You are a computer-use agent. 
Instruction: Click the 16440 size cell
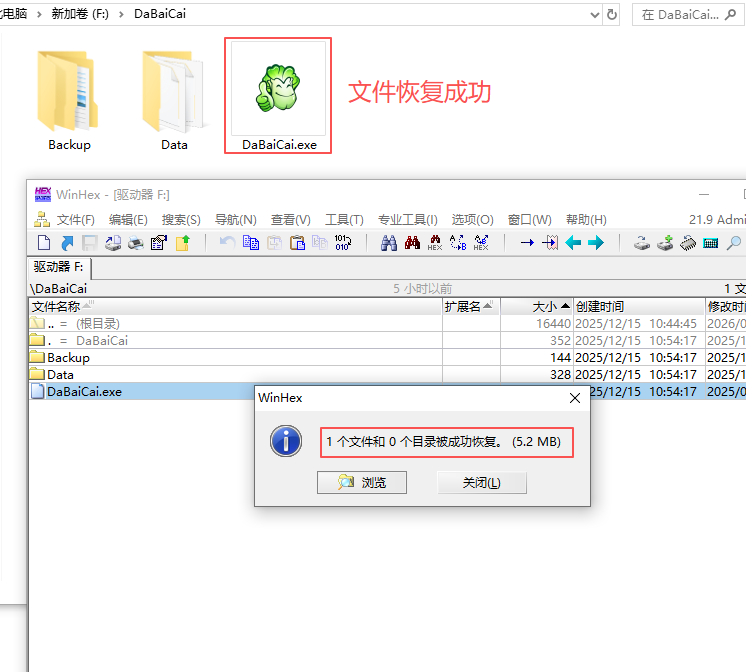tap(537, 324)
